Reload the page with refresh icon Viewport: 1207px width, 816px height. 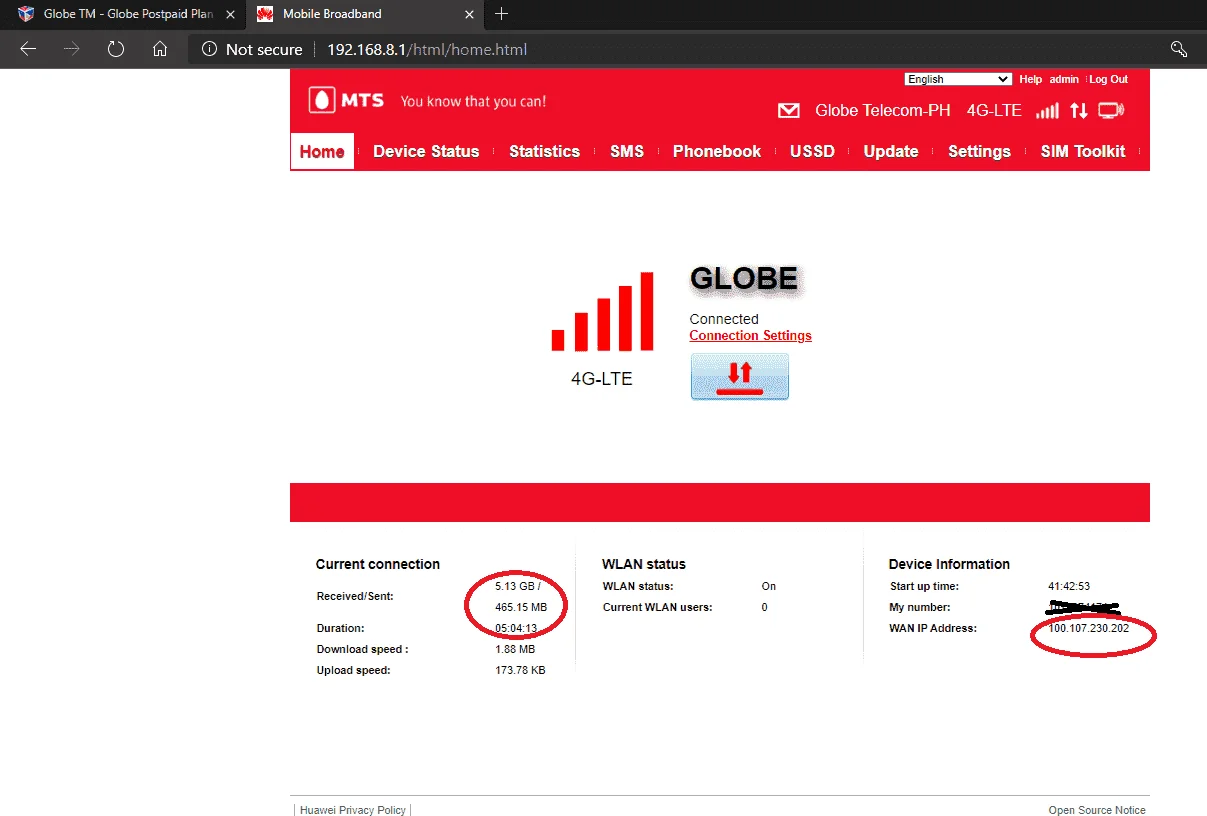(115, 49)
